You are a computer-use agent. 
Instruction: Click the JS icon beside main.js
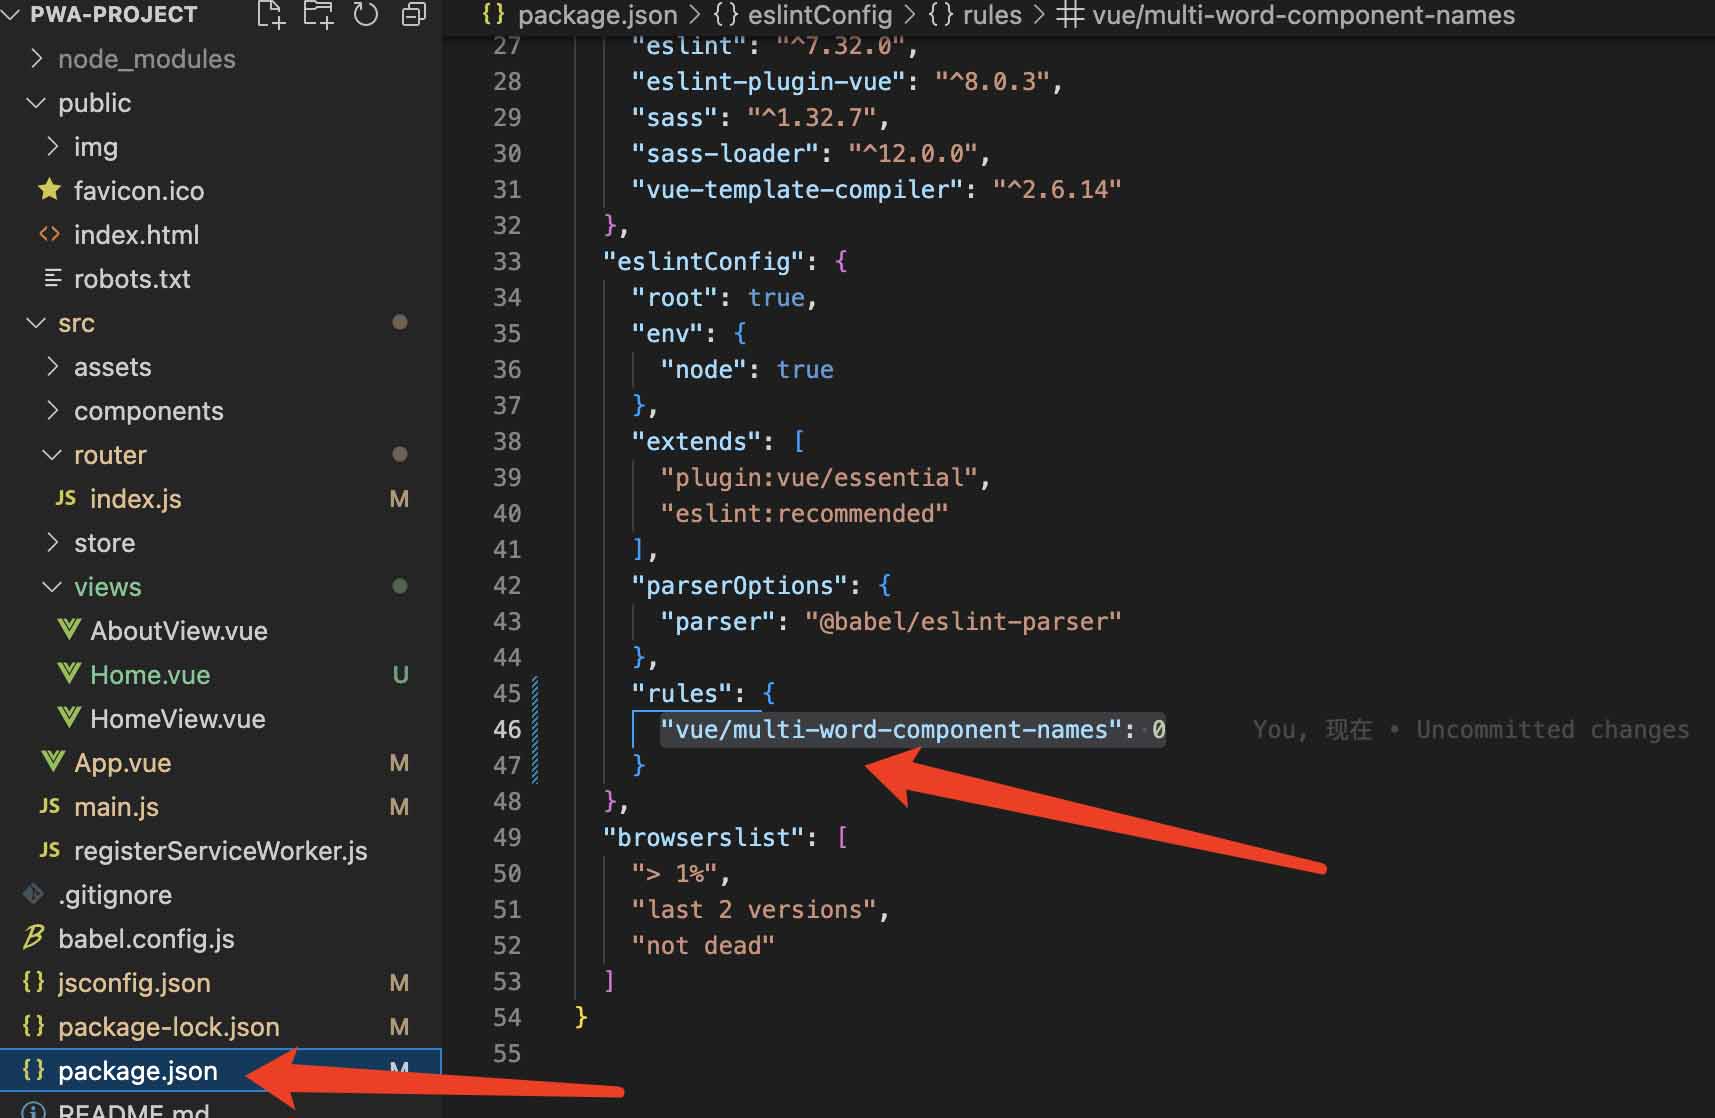click(49, 806)
